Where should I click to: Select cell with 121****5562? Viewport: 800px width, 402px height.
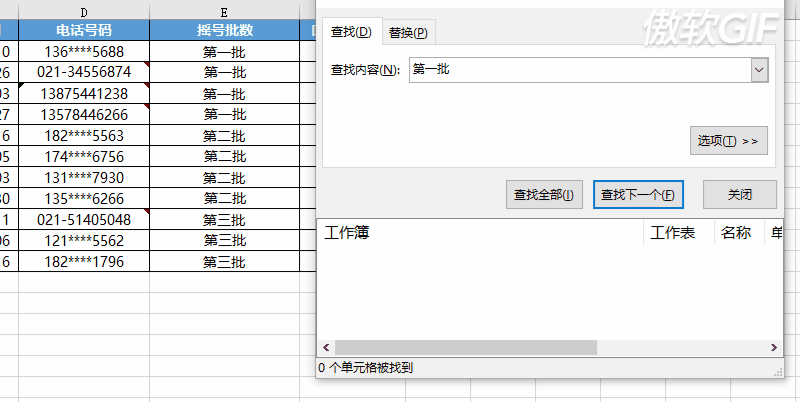(x=84, y=240)
